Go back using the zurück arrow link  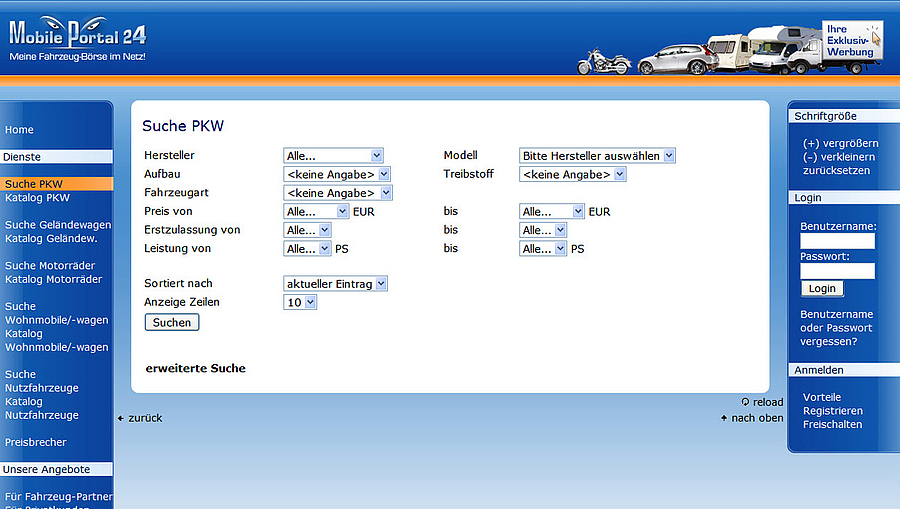[139, 418]
